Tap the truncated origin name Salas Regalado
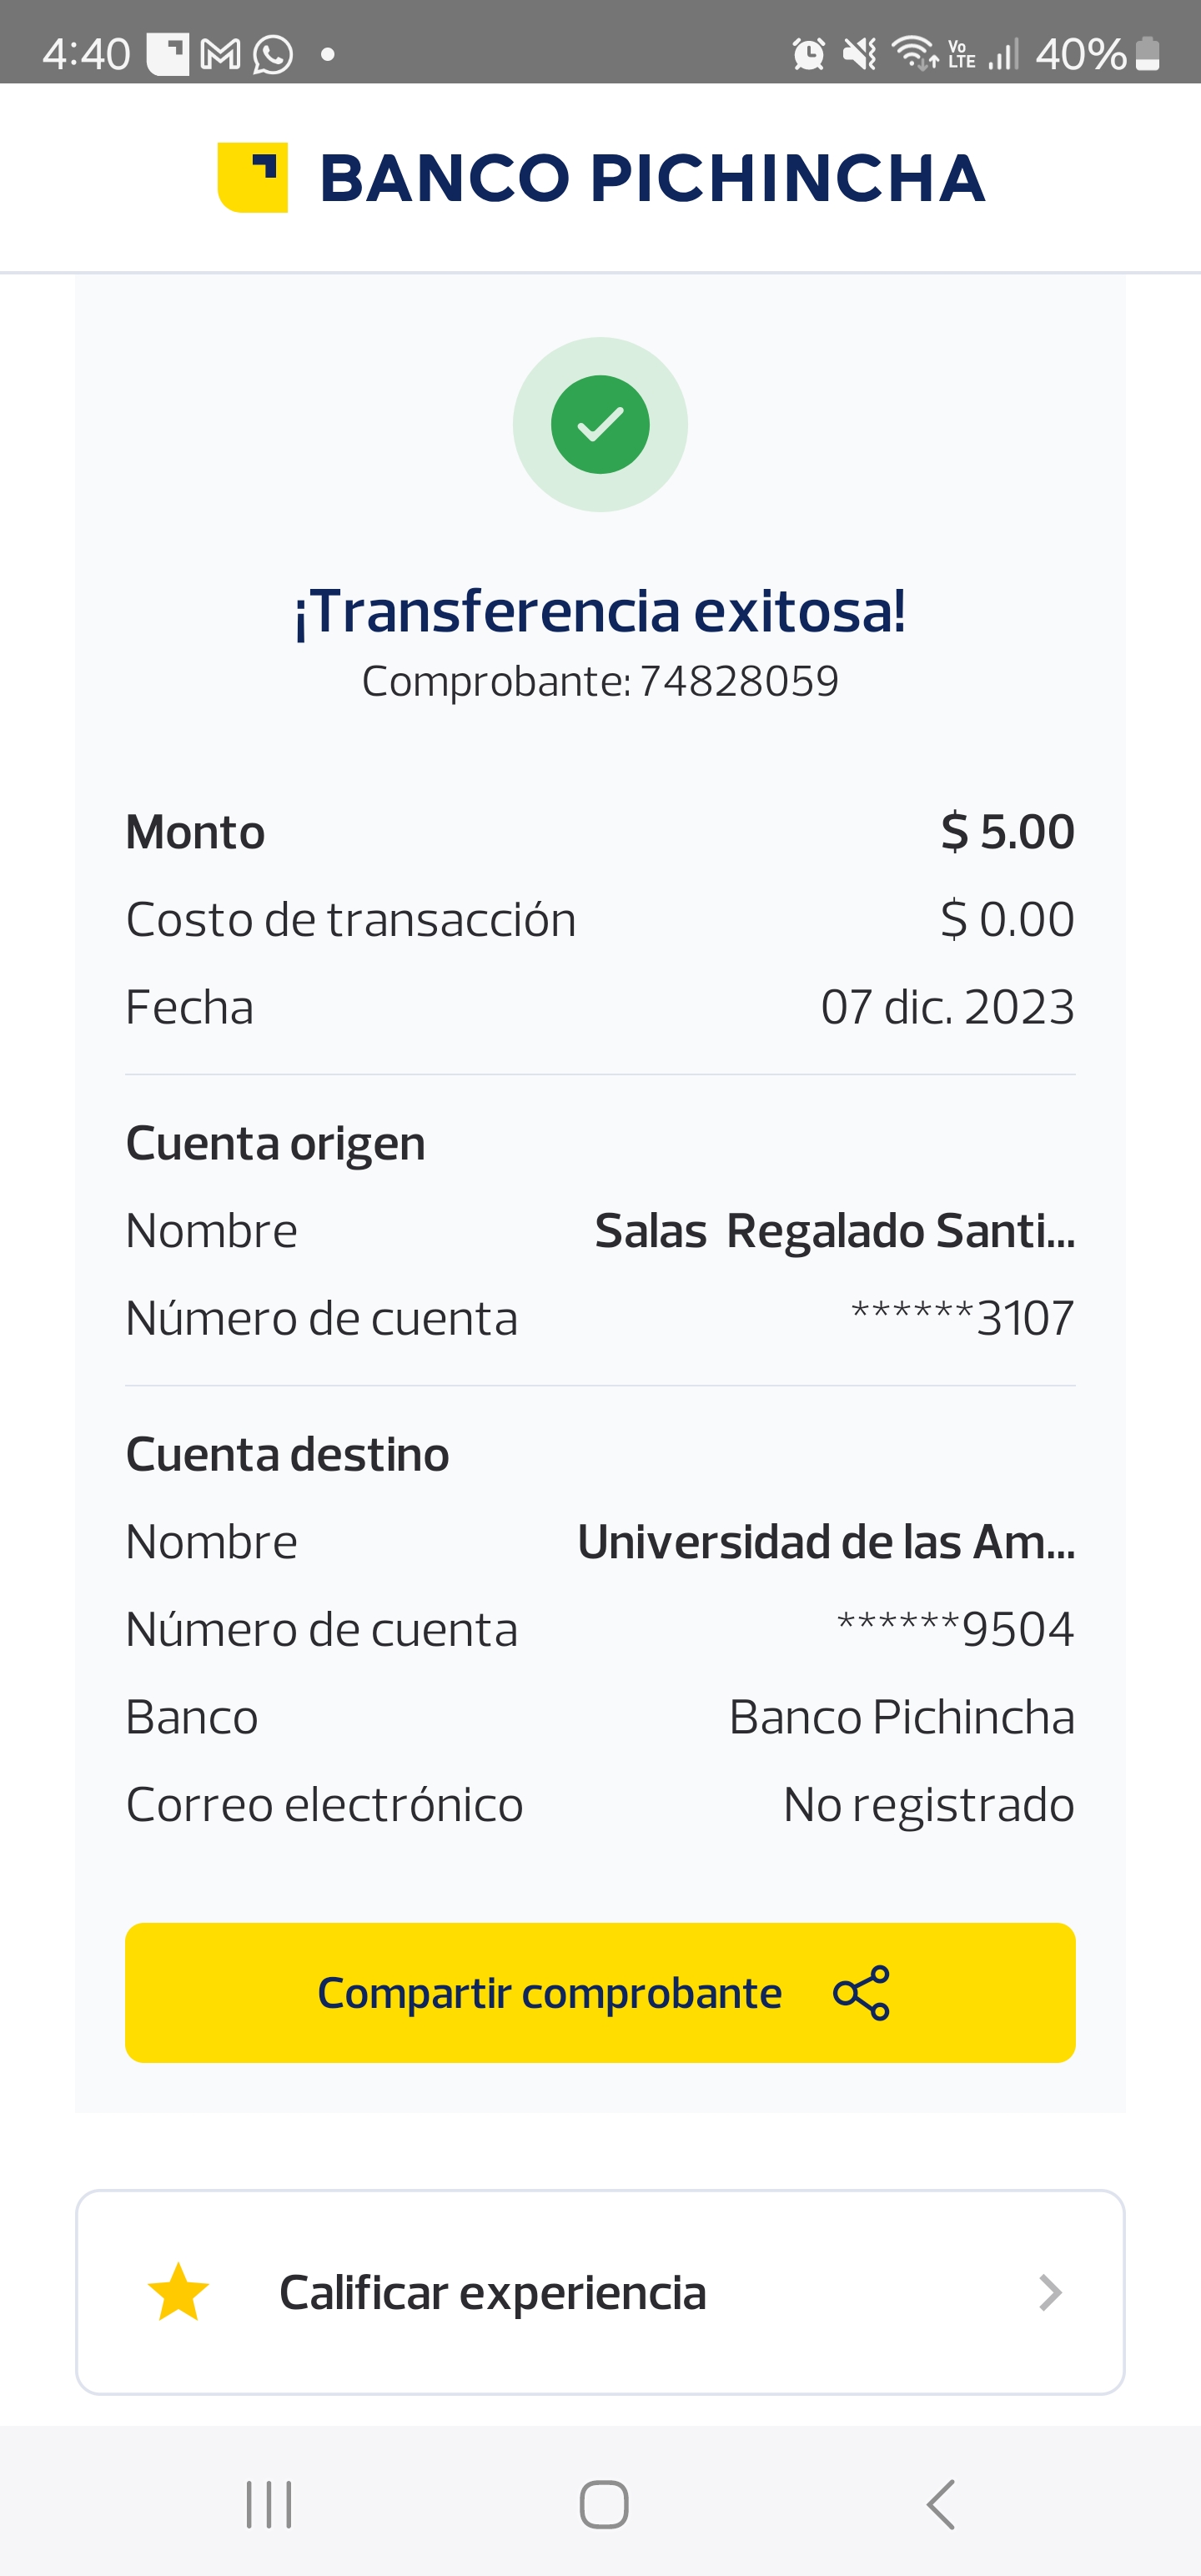Viewport: 1201px width, 2576px height. [834, 1231]
